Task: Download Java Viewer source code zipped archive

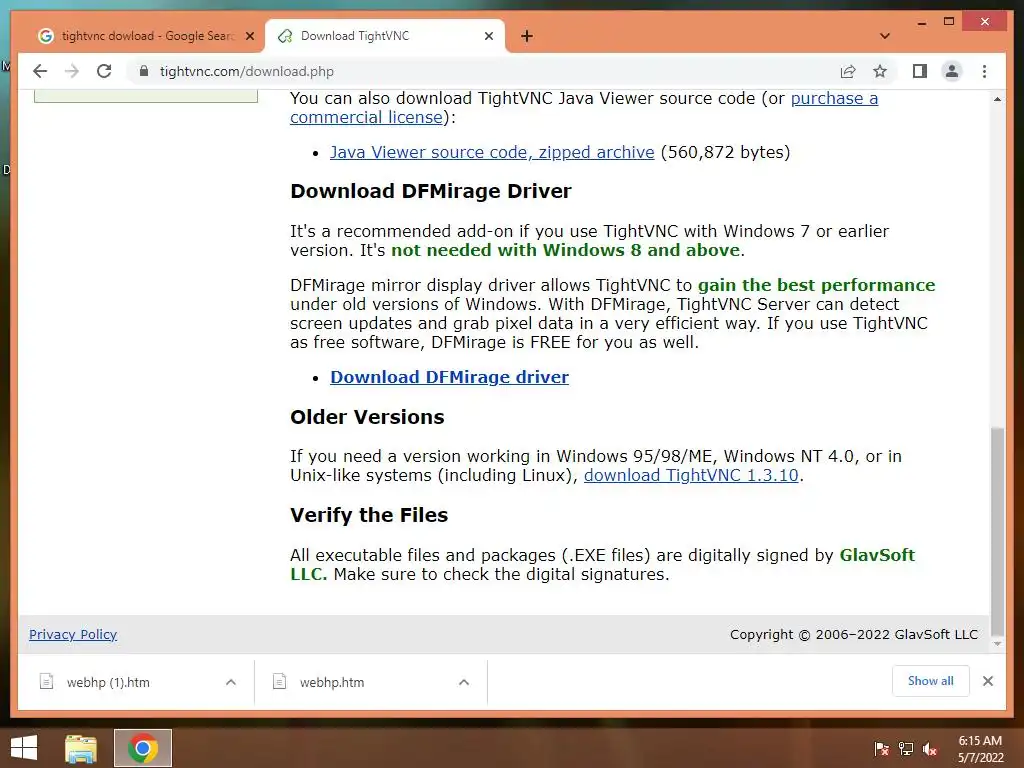Action: 492,152
